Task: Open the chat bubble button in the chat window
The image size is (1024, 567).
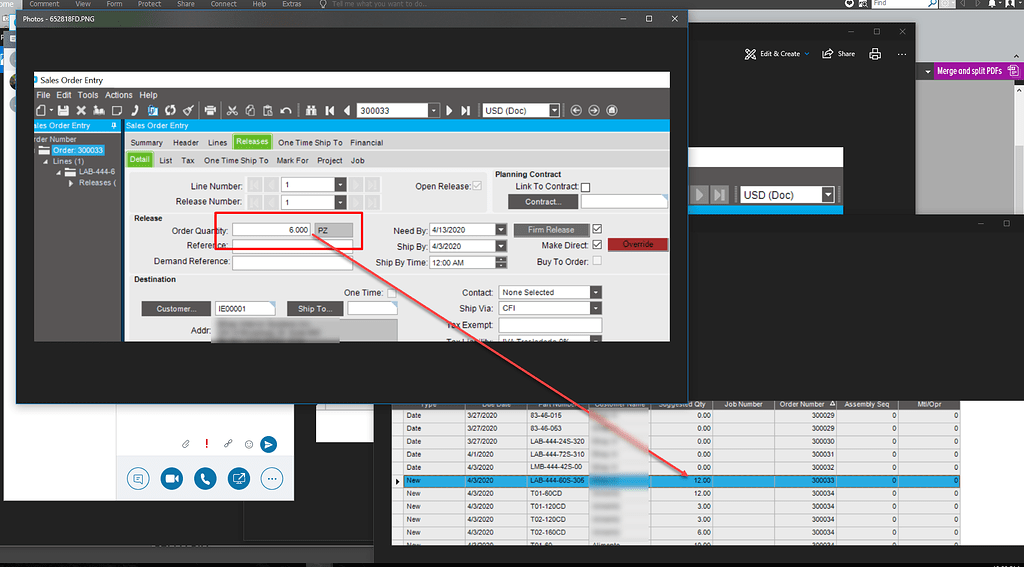Action: (138, 479)
